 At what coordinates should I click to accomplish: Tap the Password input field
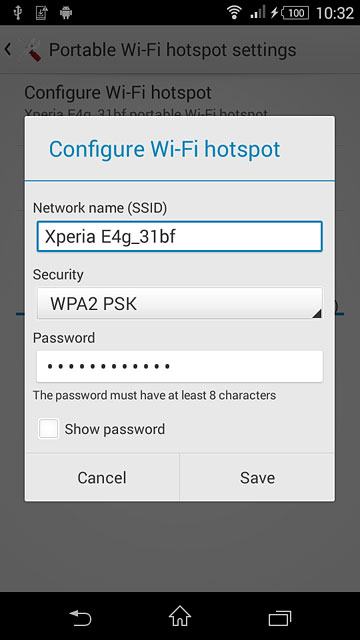tap(180, 366)
